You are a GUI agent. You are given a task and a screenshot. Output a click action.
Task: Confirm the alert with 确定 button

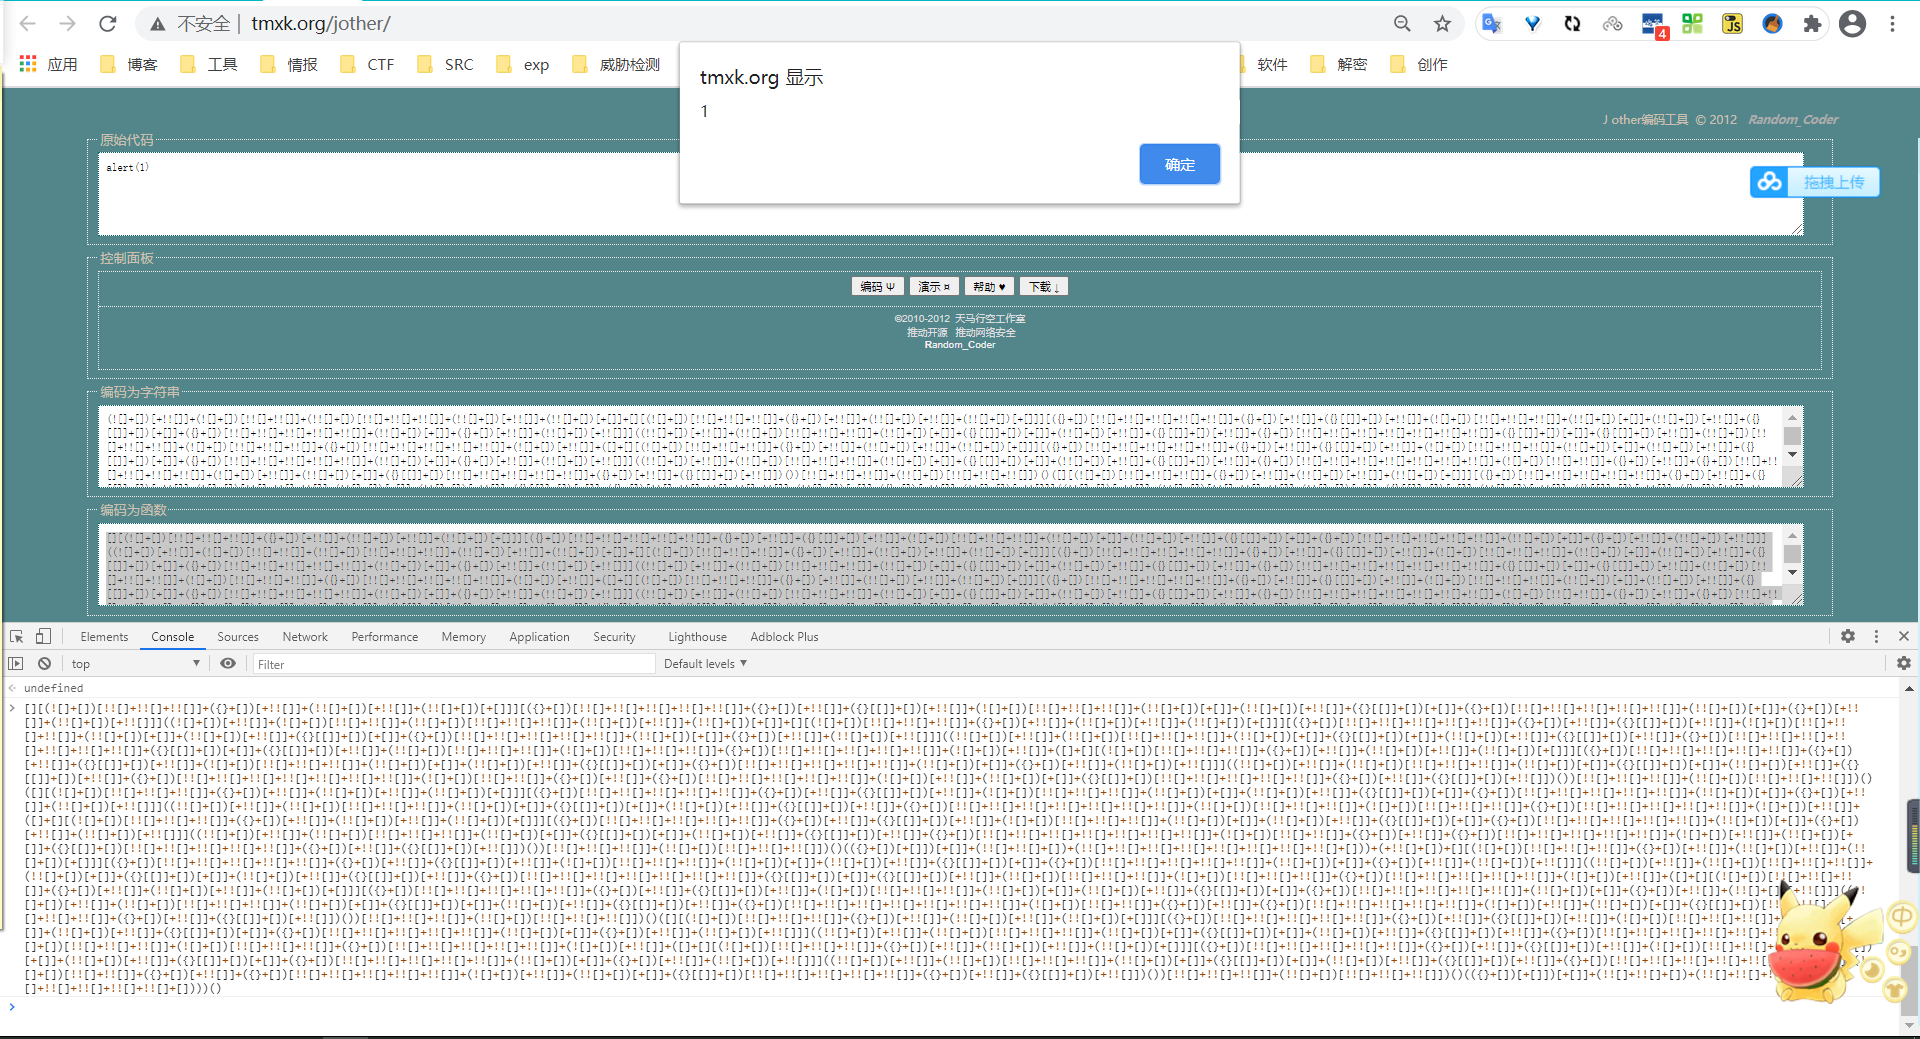(x=1179, y=164)
